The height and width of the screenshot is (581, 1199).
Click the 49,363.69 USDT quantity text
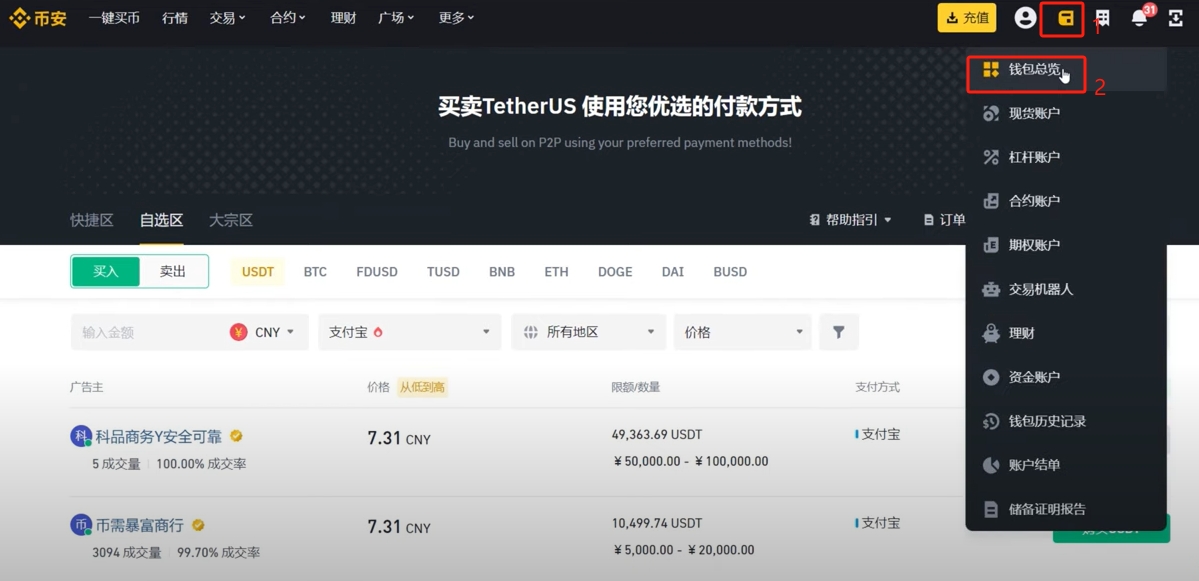[657, 434]
